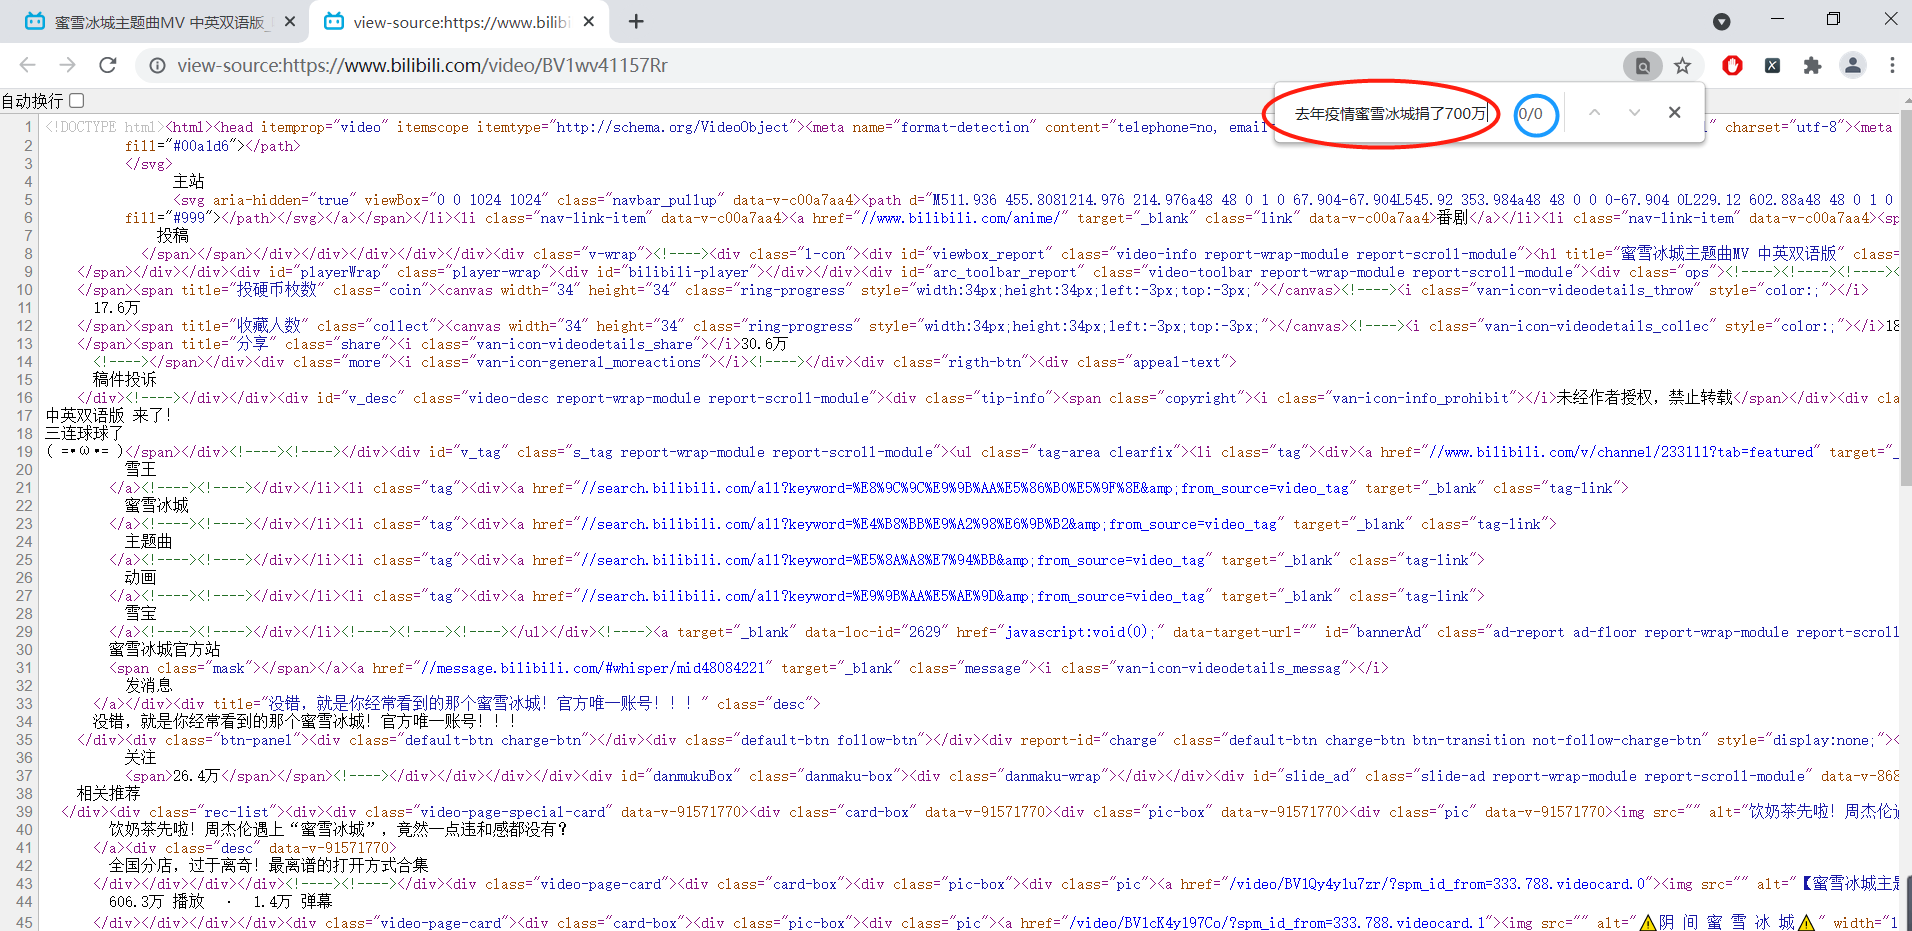Open the bilibili.com/anime link on line 6
The height and width of the screenshot is (931, 1912).
(x=965, y=217)
